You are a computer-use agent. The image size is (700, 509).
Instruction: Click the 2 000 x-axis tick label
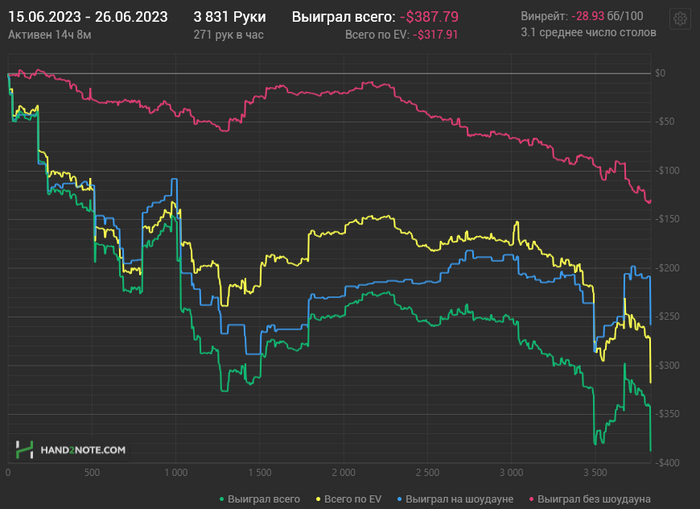coord(344,472)
